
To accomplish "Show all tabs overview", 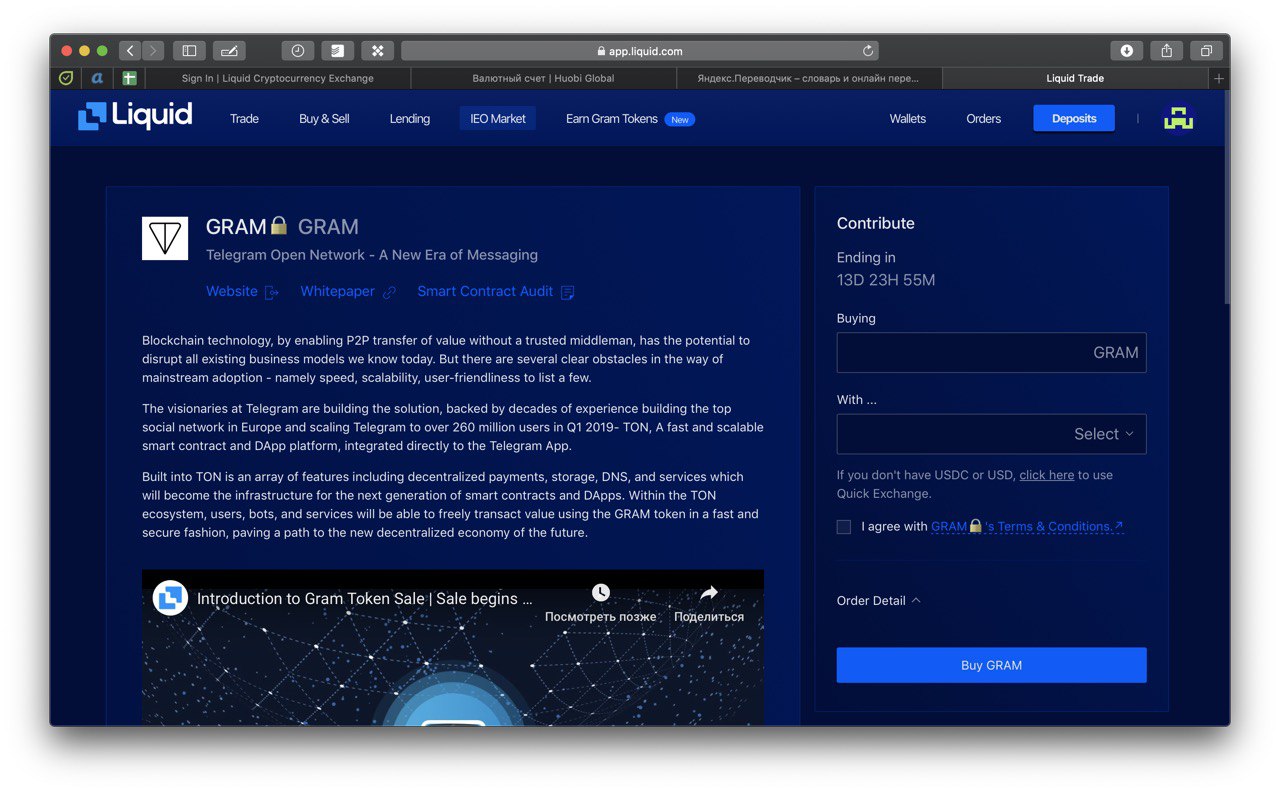I will (1206, 51).
